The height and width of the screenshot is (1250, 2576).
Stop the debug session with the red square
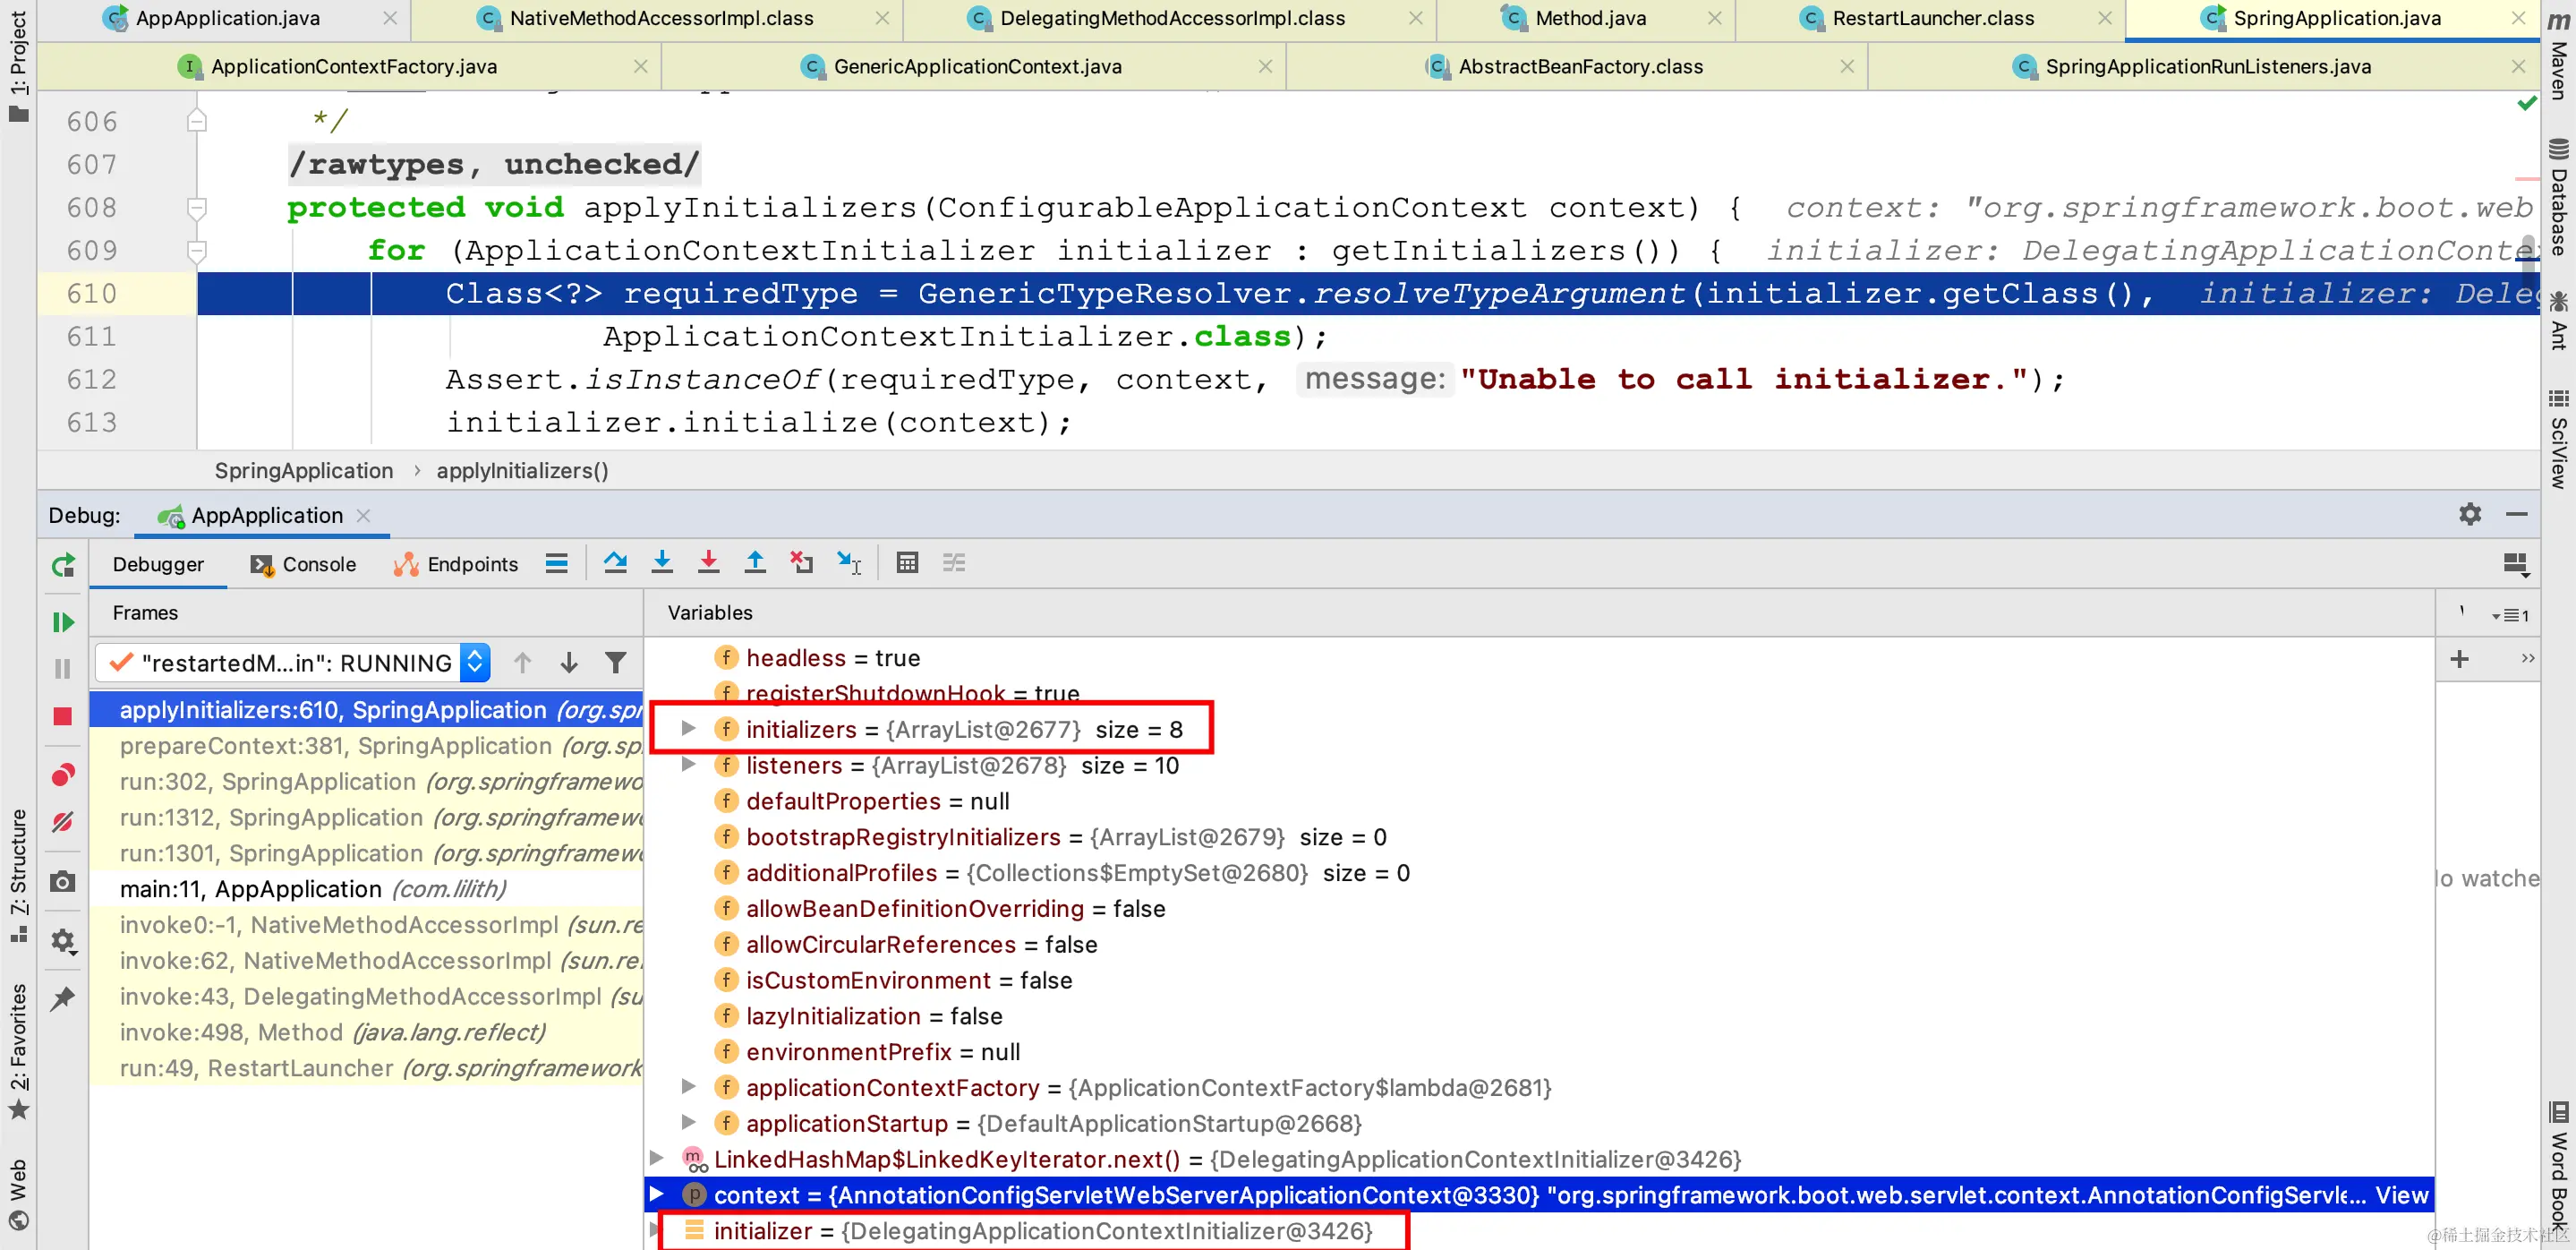click(63, 716)
